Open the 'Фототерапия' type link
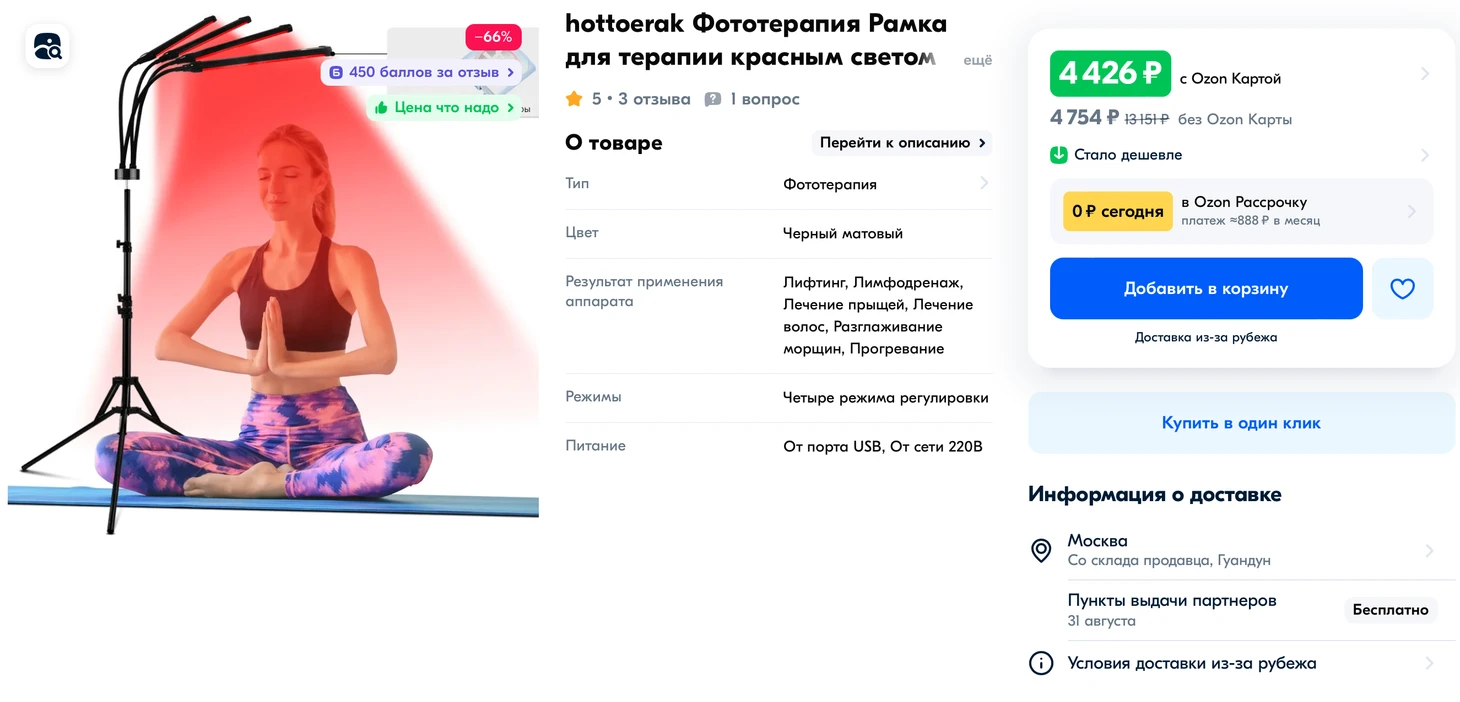This screenshot has height=702, width=1460. click(830, 184)
